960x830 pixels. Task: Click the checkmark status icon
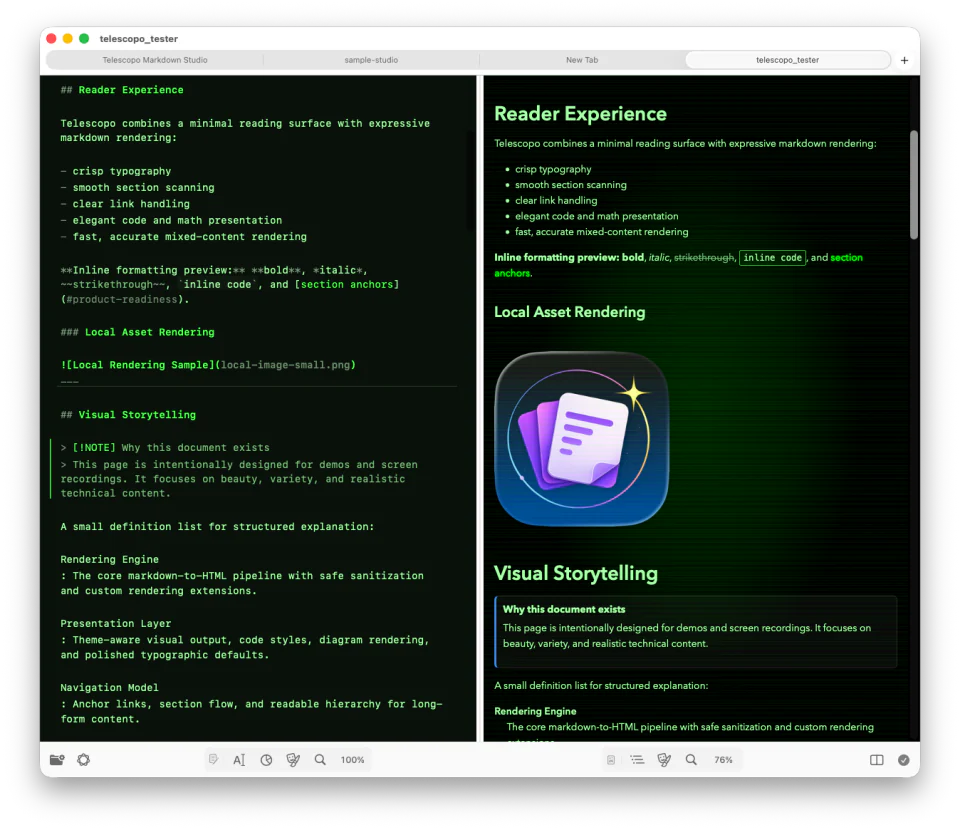tap(904, 760)
